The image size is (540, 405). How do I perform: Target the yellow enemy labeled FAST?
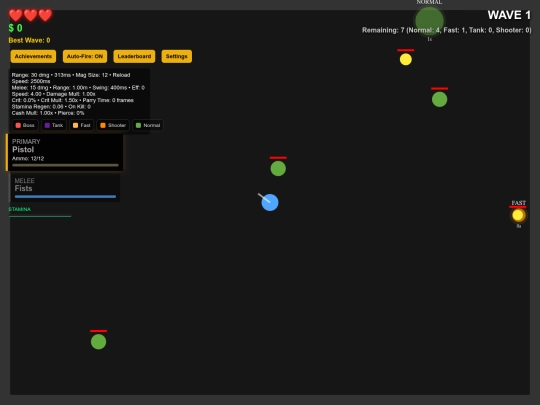[x=518, y=215]
